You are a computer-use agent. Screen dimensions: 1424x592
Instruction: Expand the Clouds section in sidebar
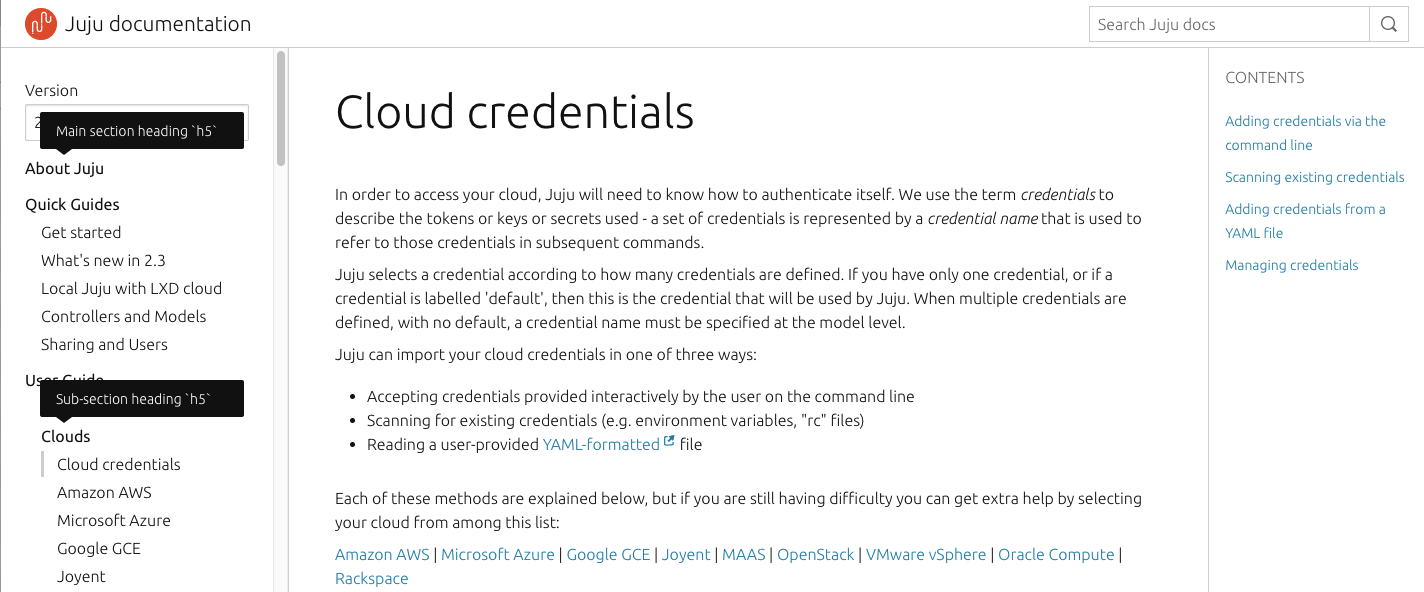tap(65, 436)
